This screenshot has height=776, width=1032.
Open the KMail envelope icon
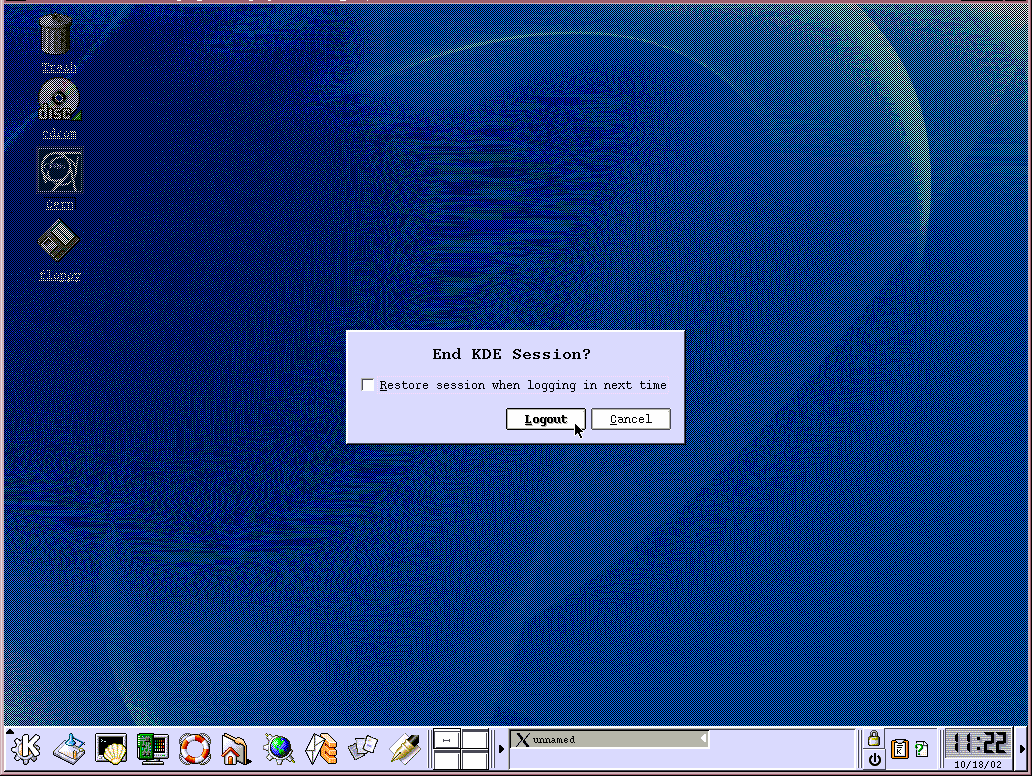pyautogui.click(x=321, y=748)
